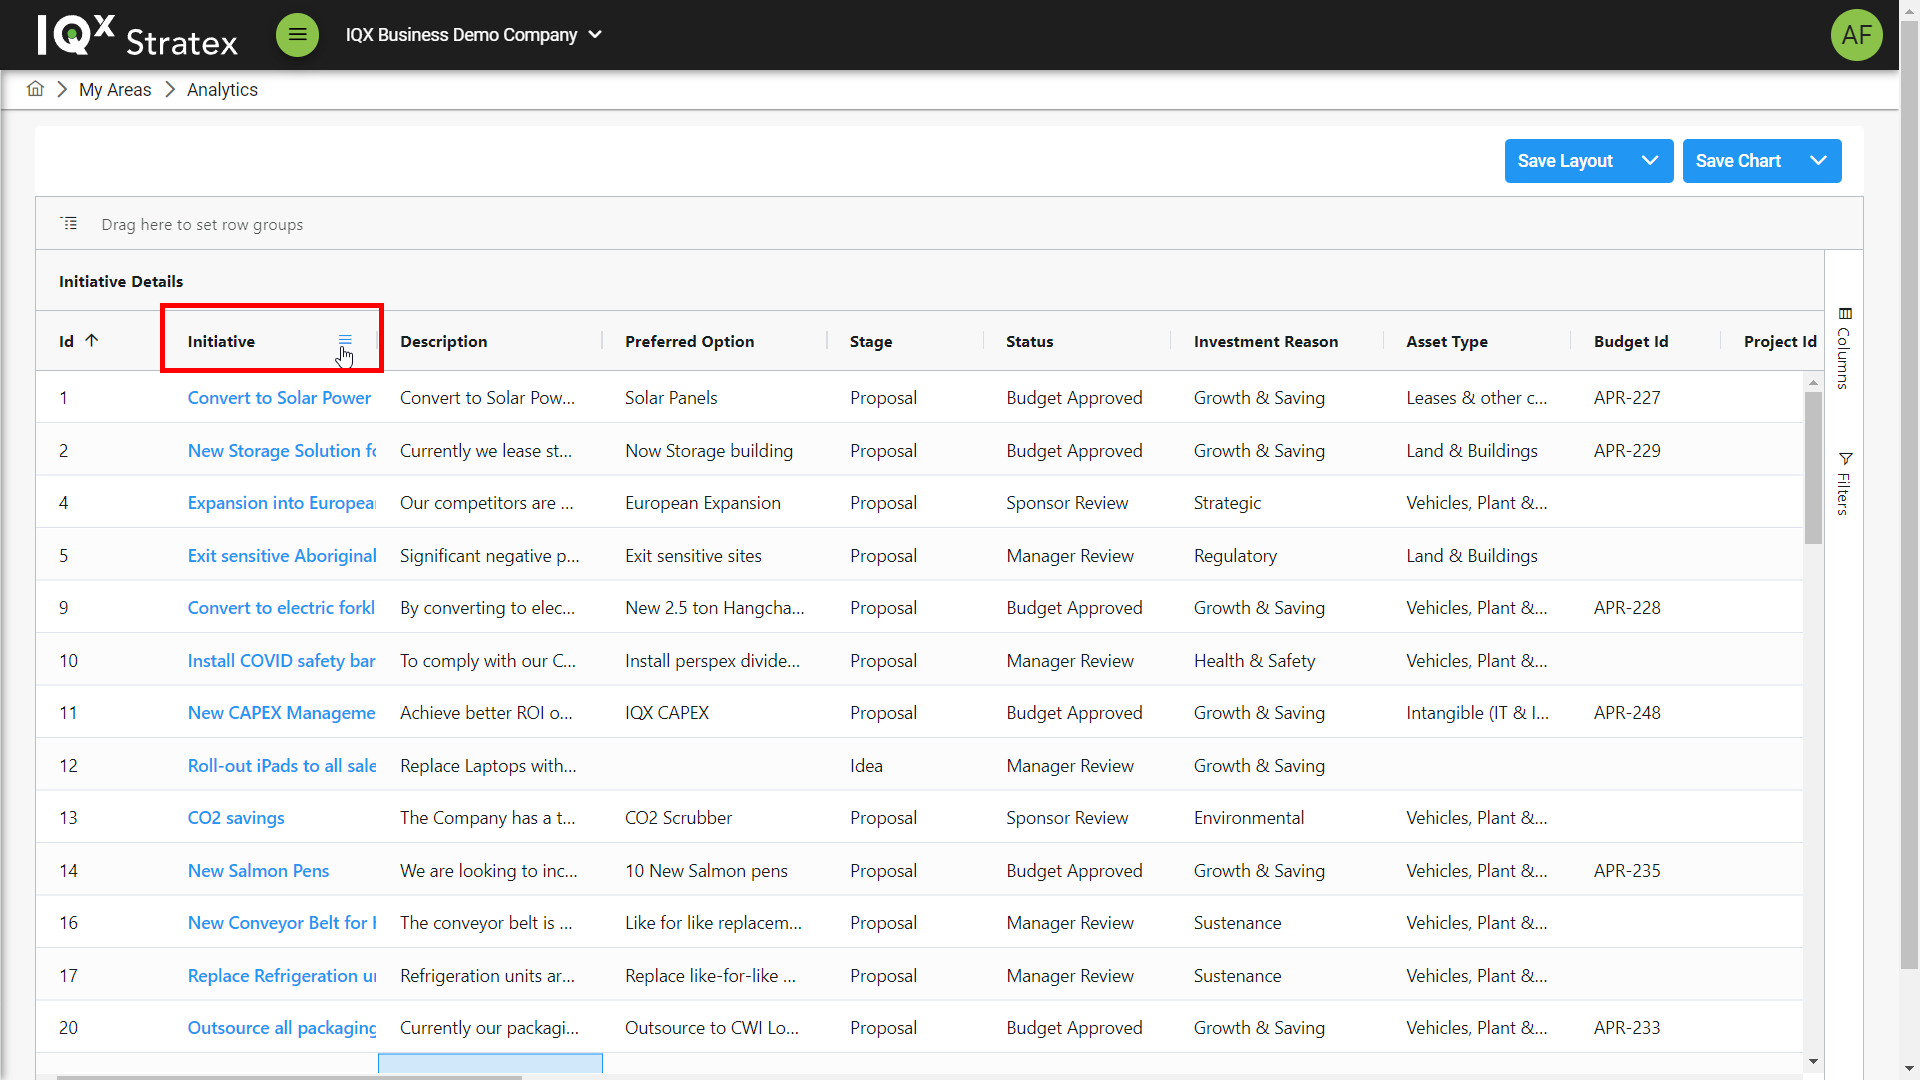The width and height of the screenshot is (1920, 1080).
Task: Click the table scroll down arrow
Action: (1813, 1062)
